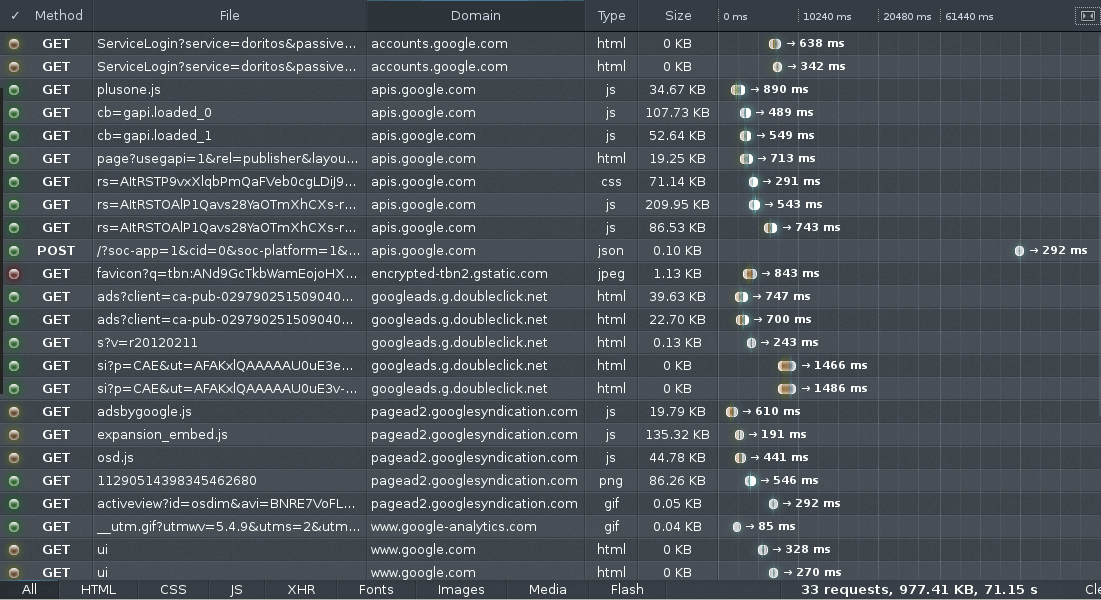This screenshot has height=600, width=1101.
Task: Filter requests by HTML
Action: [98, 589]
